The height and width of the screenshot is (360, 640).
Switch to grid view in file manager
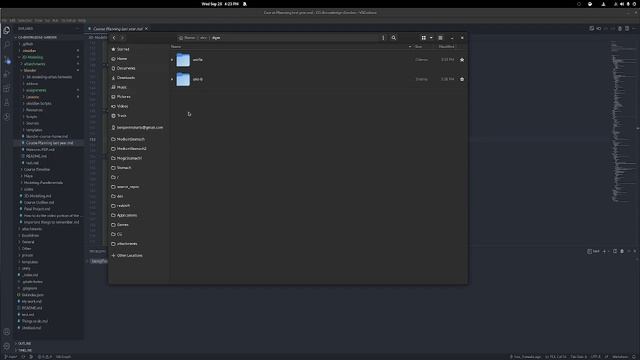coord(424,38)
